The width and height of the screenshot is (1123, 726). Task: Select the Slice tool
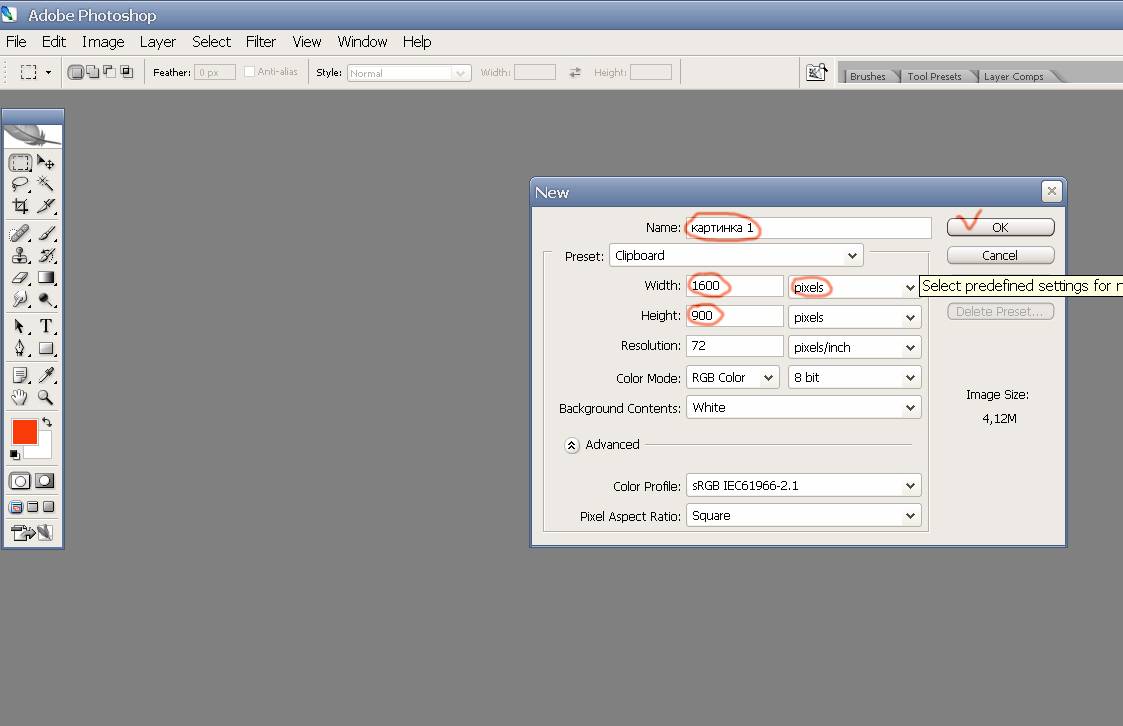46,206
